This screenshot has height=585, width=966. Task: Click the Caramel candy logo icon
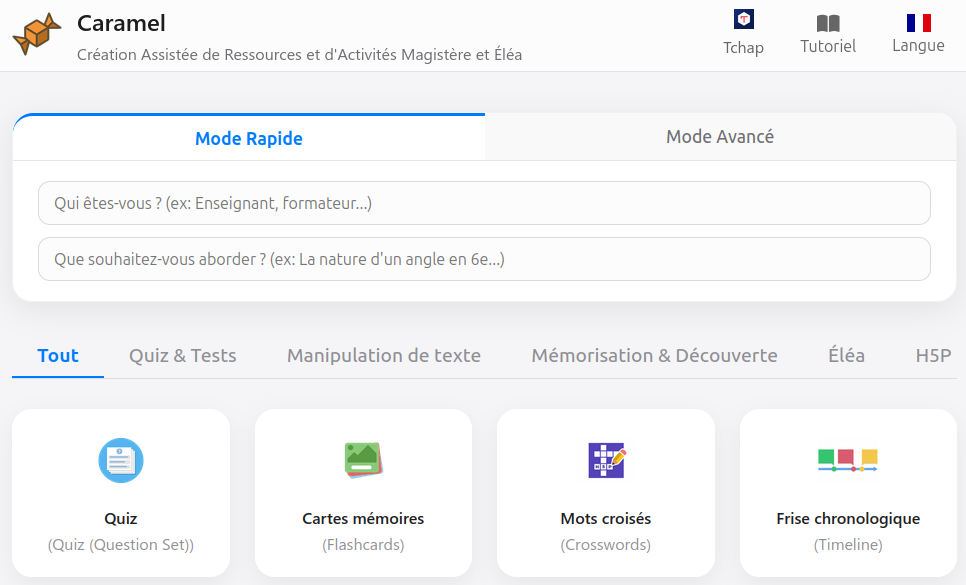point(37,35)
